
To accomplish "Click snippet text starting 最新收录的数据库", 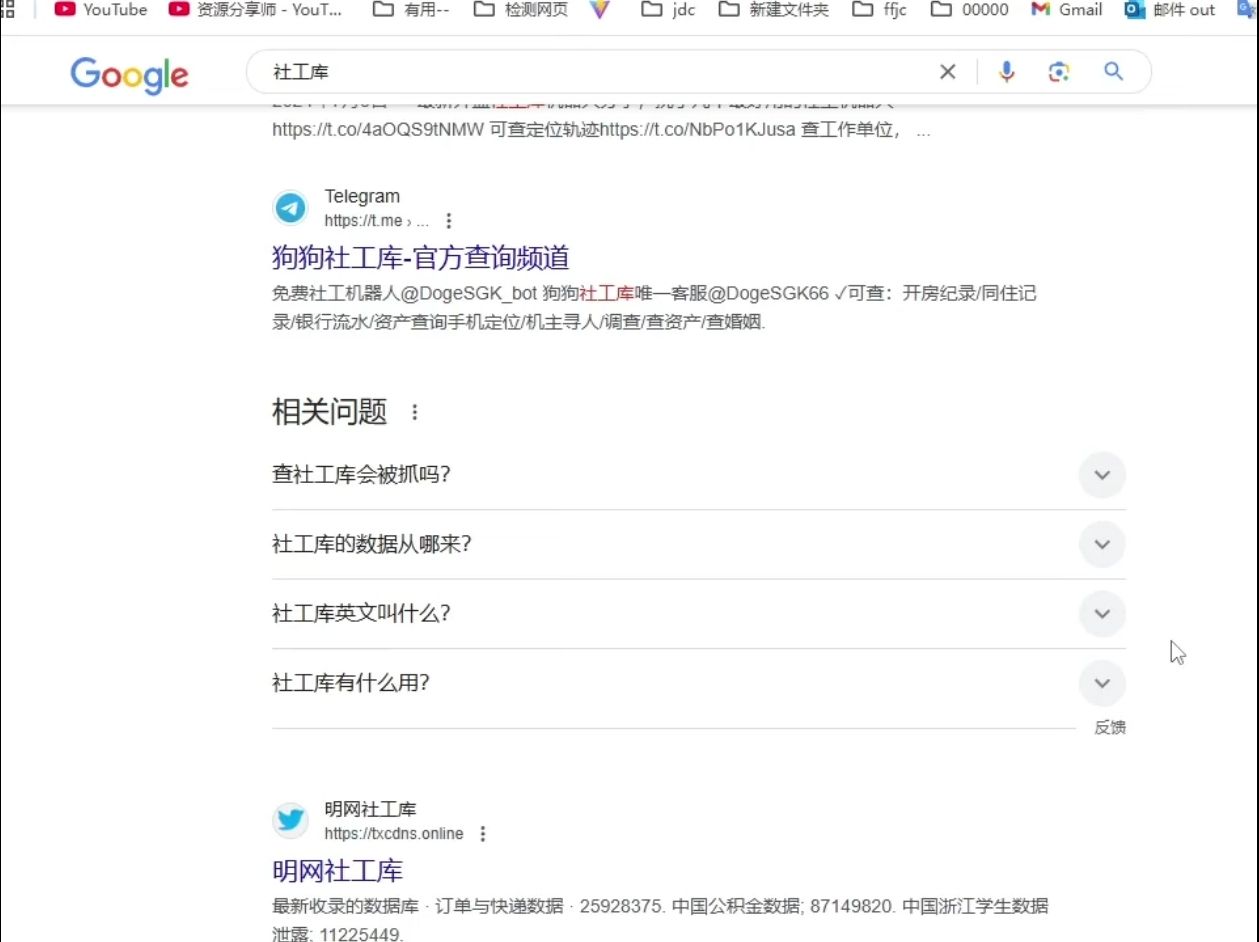I will pyautogui.click(x=660, y=921).
